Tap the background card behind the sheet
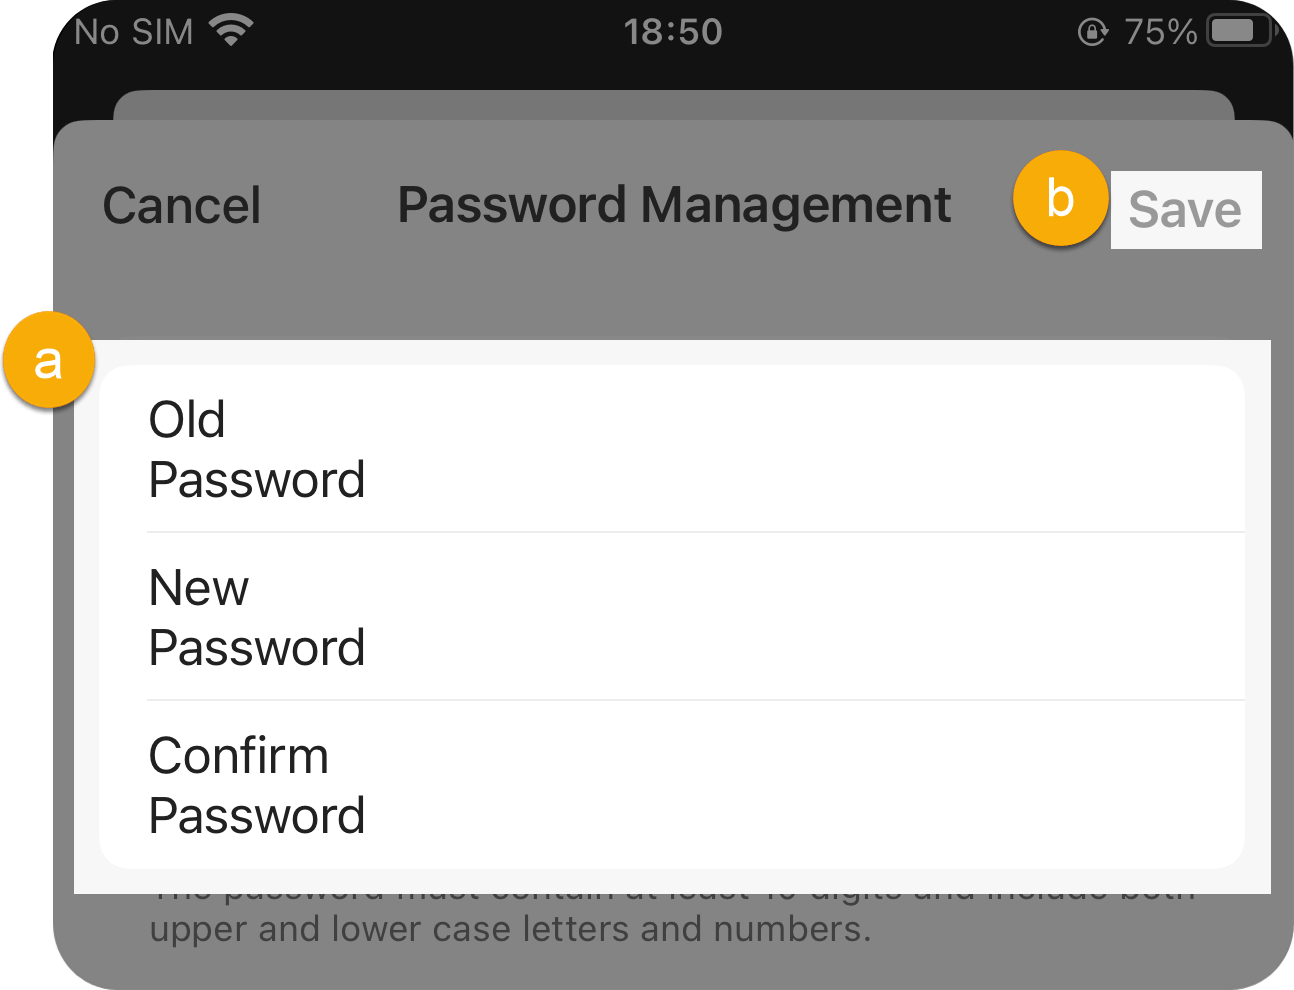1294x990 pixels. pyautogui.click(x=674, y=105)
